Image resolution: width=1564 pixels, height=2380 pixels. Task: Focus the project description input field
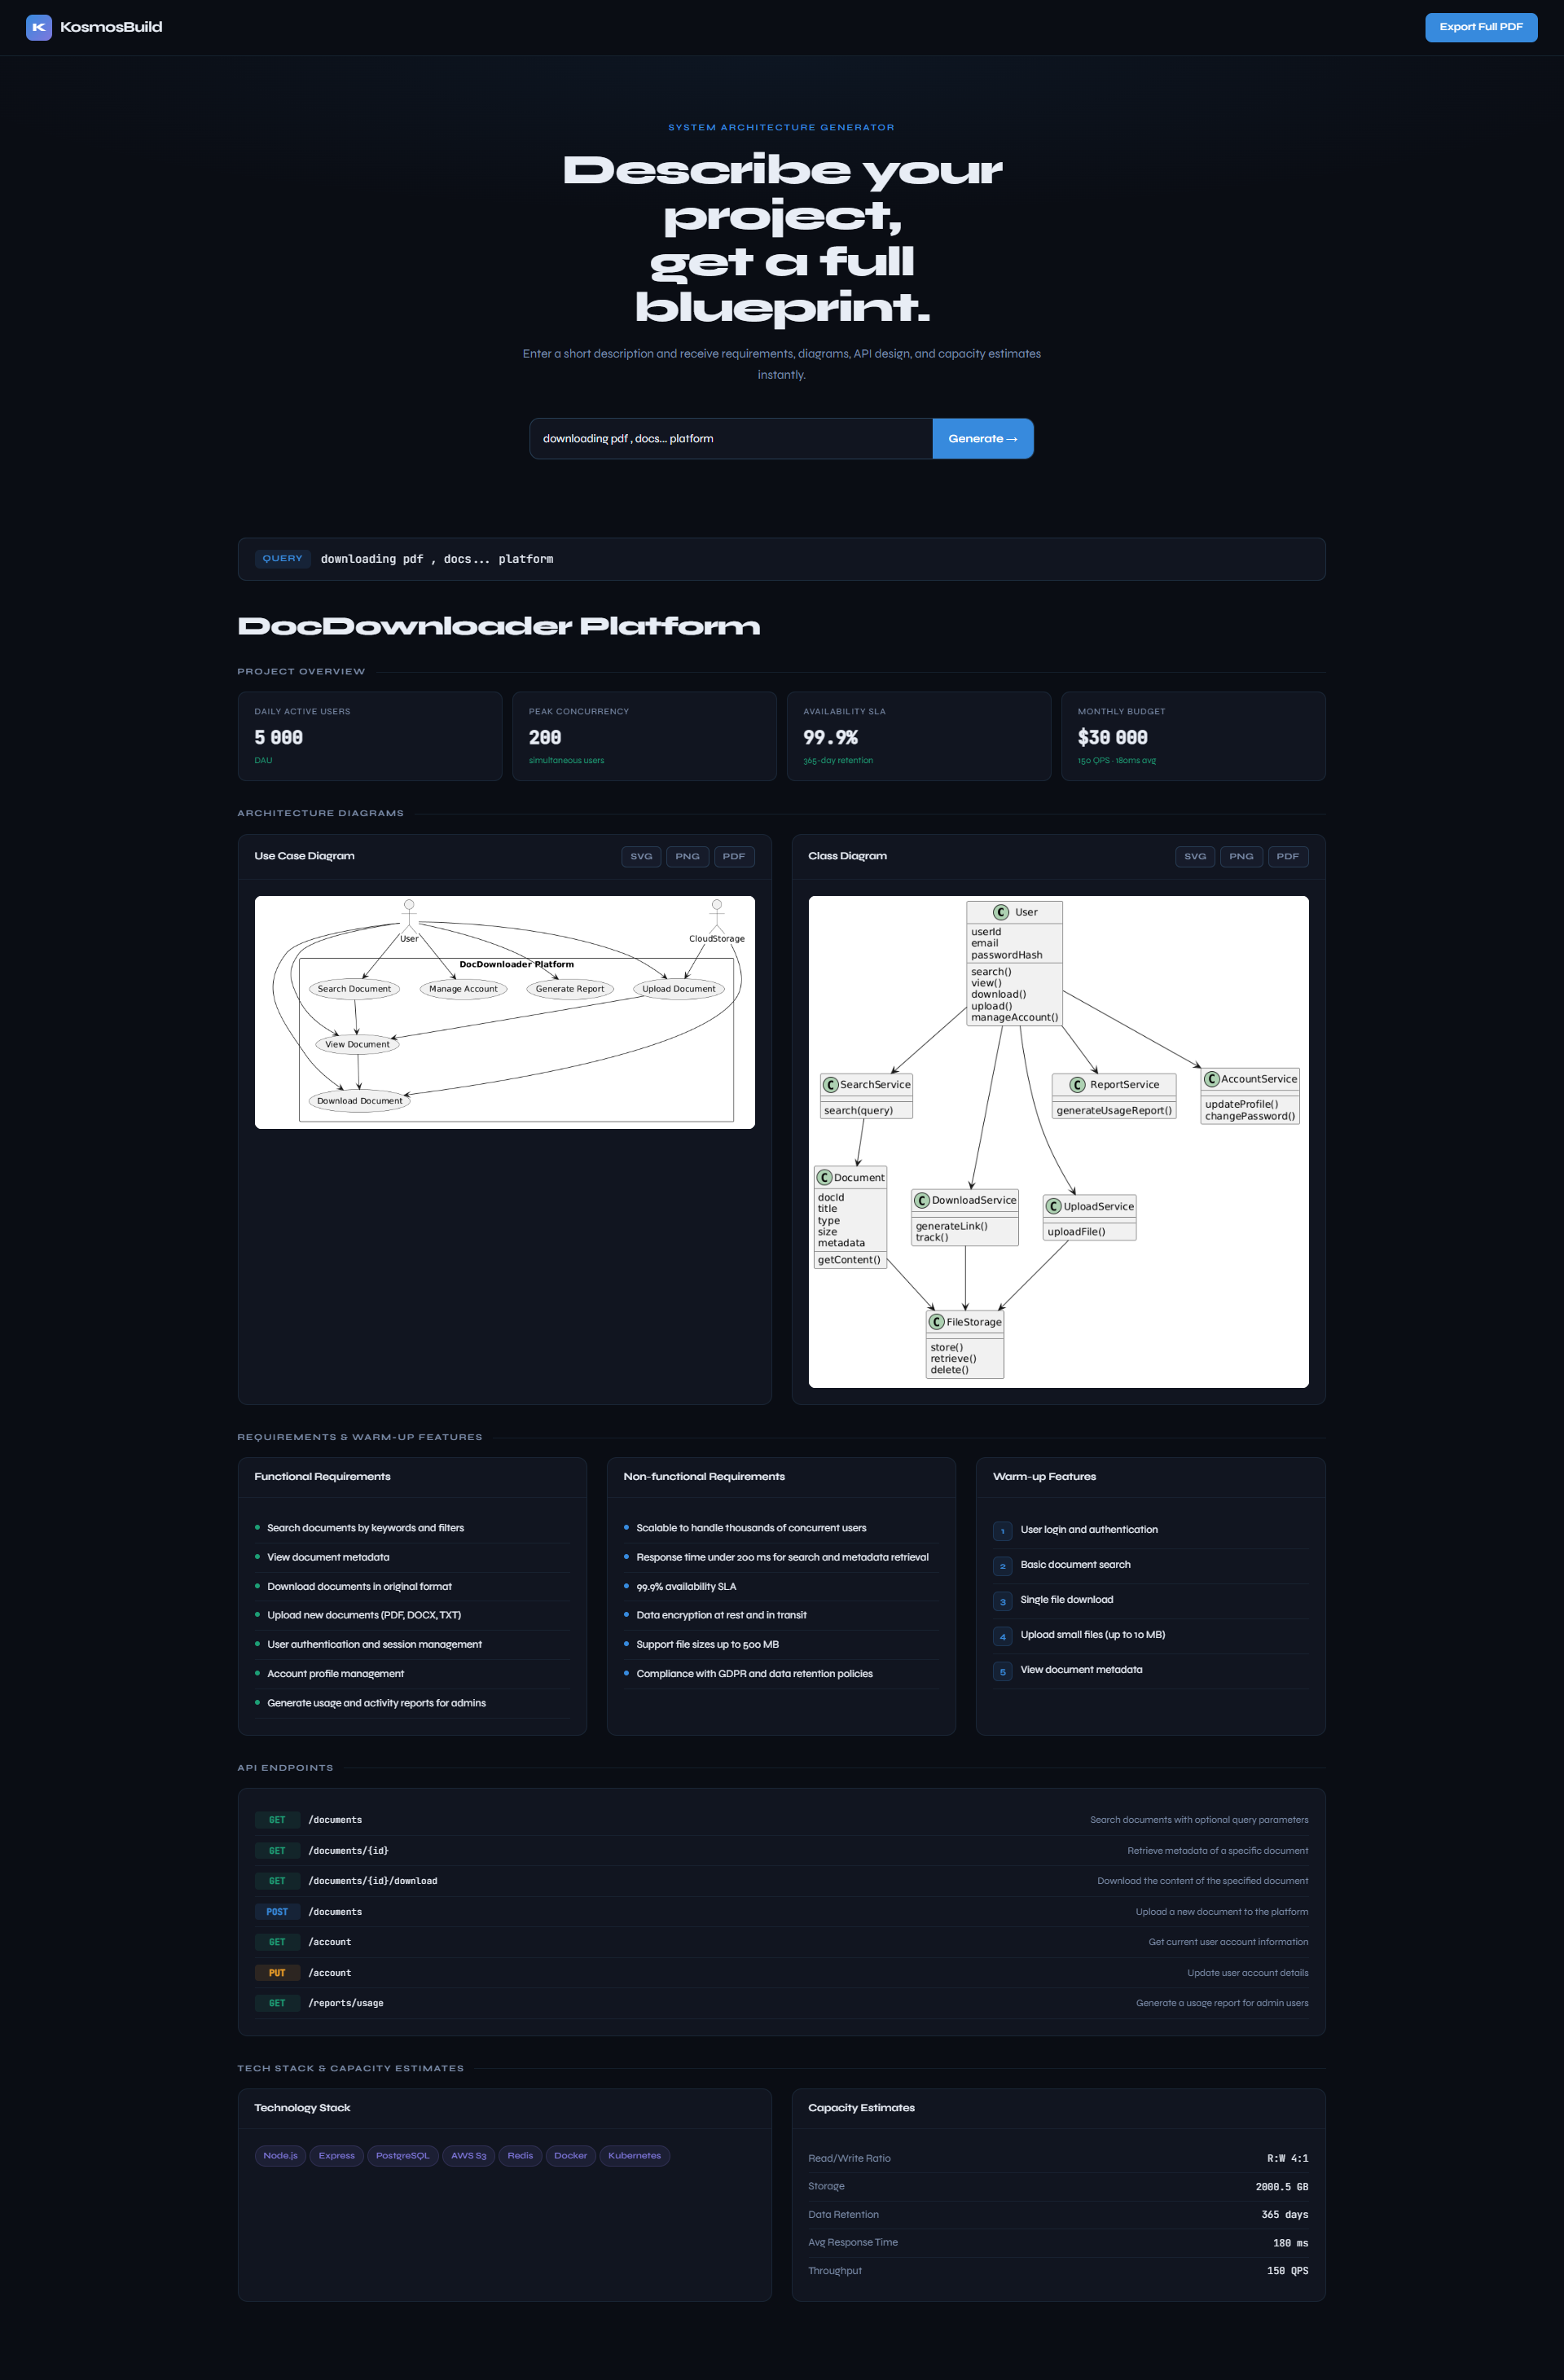tap(731, 439)
